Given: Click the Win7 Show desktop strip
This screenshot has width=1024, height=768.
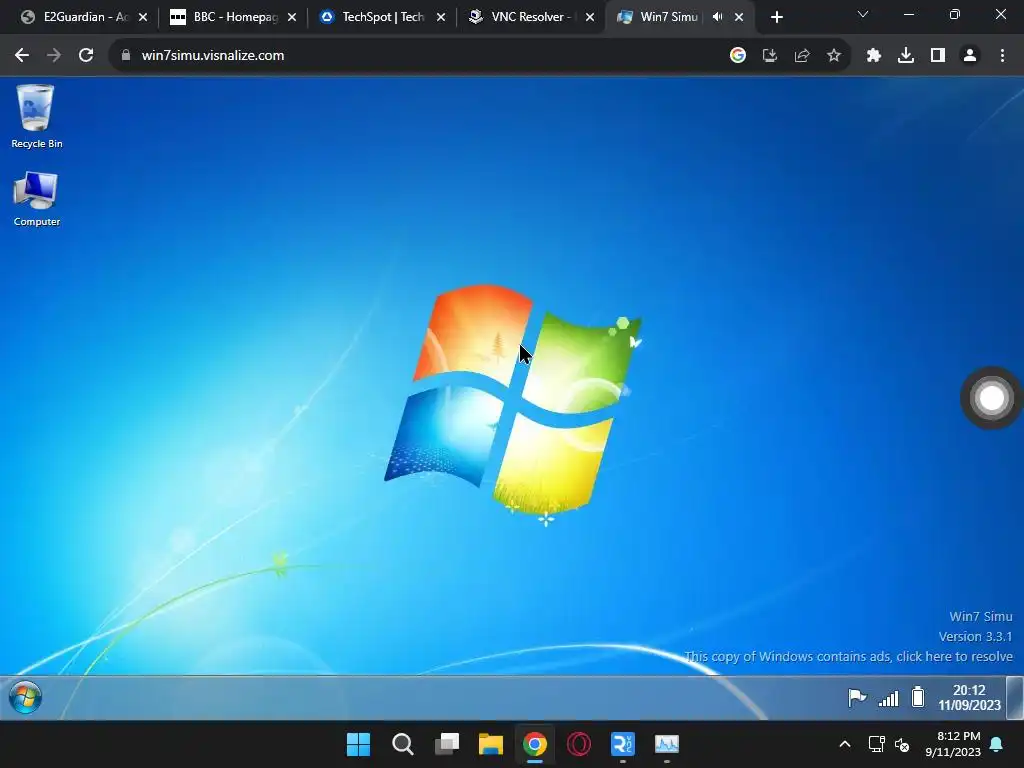Looking at the screenshot, I should coord(1014,697).
